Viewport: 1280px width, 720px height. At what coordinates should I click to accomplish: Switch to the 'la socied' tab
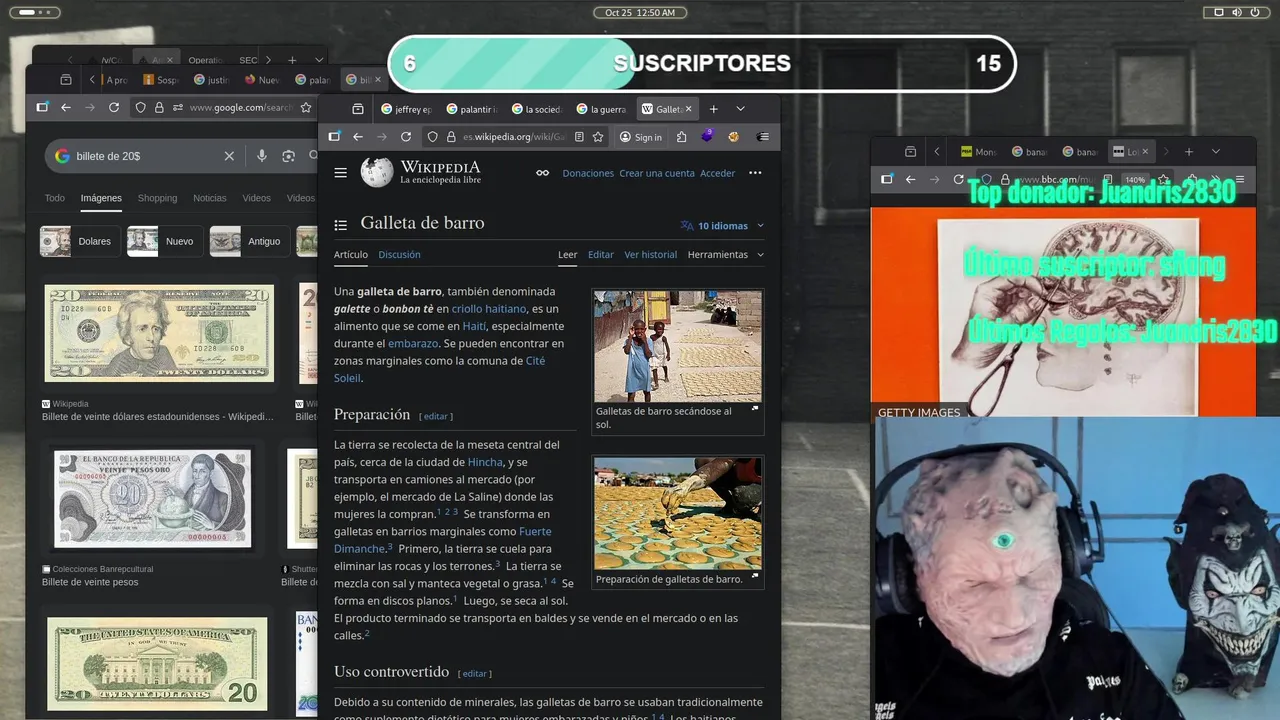click(x=536, y=109)
